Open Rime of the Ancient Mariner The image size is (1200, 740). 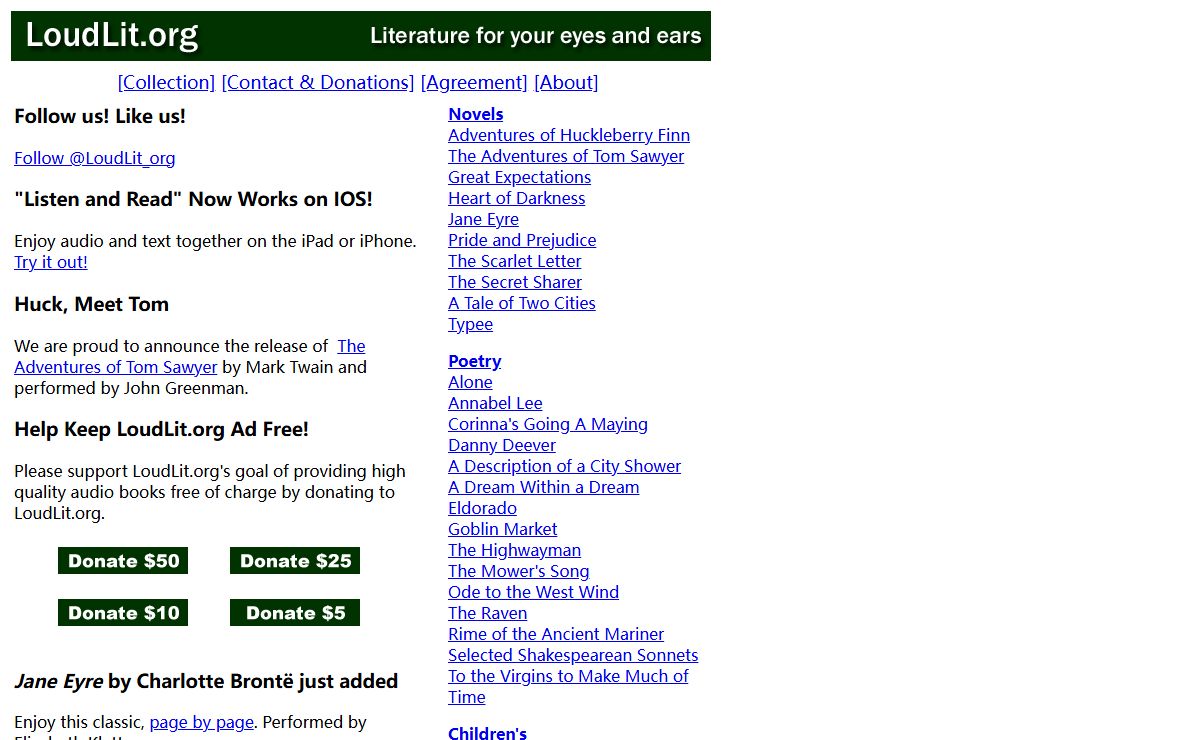click(x=556, y=634)
